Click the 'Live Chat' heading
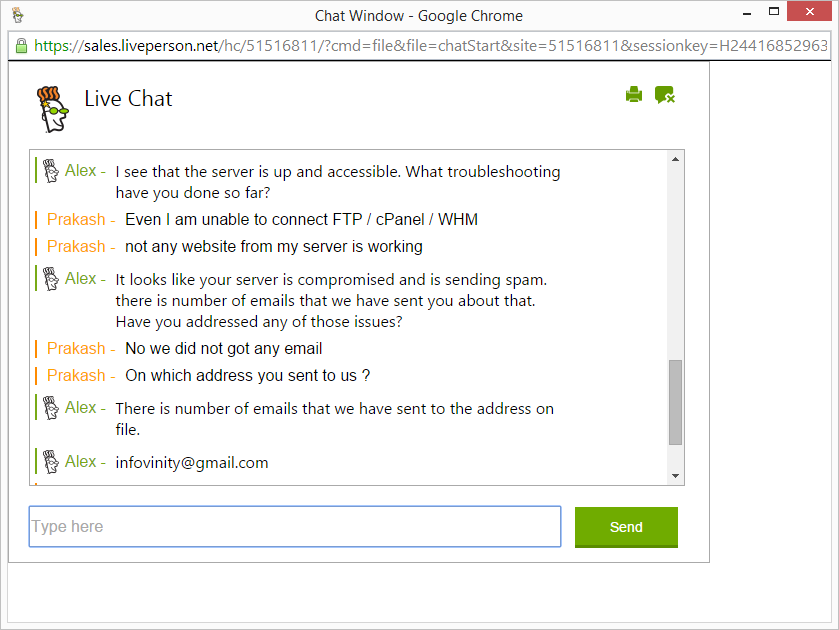Image resolution: width=839 pixels, height=630 pixels. (x=128, y=99)
